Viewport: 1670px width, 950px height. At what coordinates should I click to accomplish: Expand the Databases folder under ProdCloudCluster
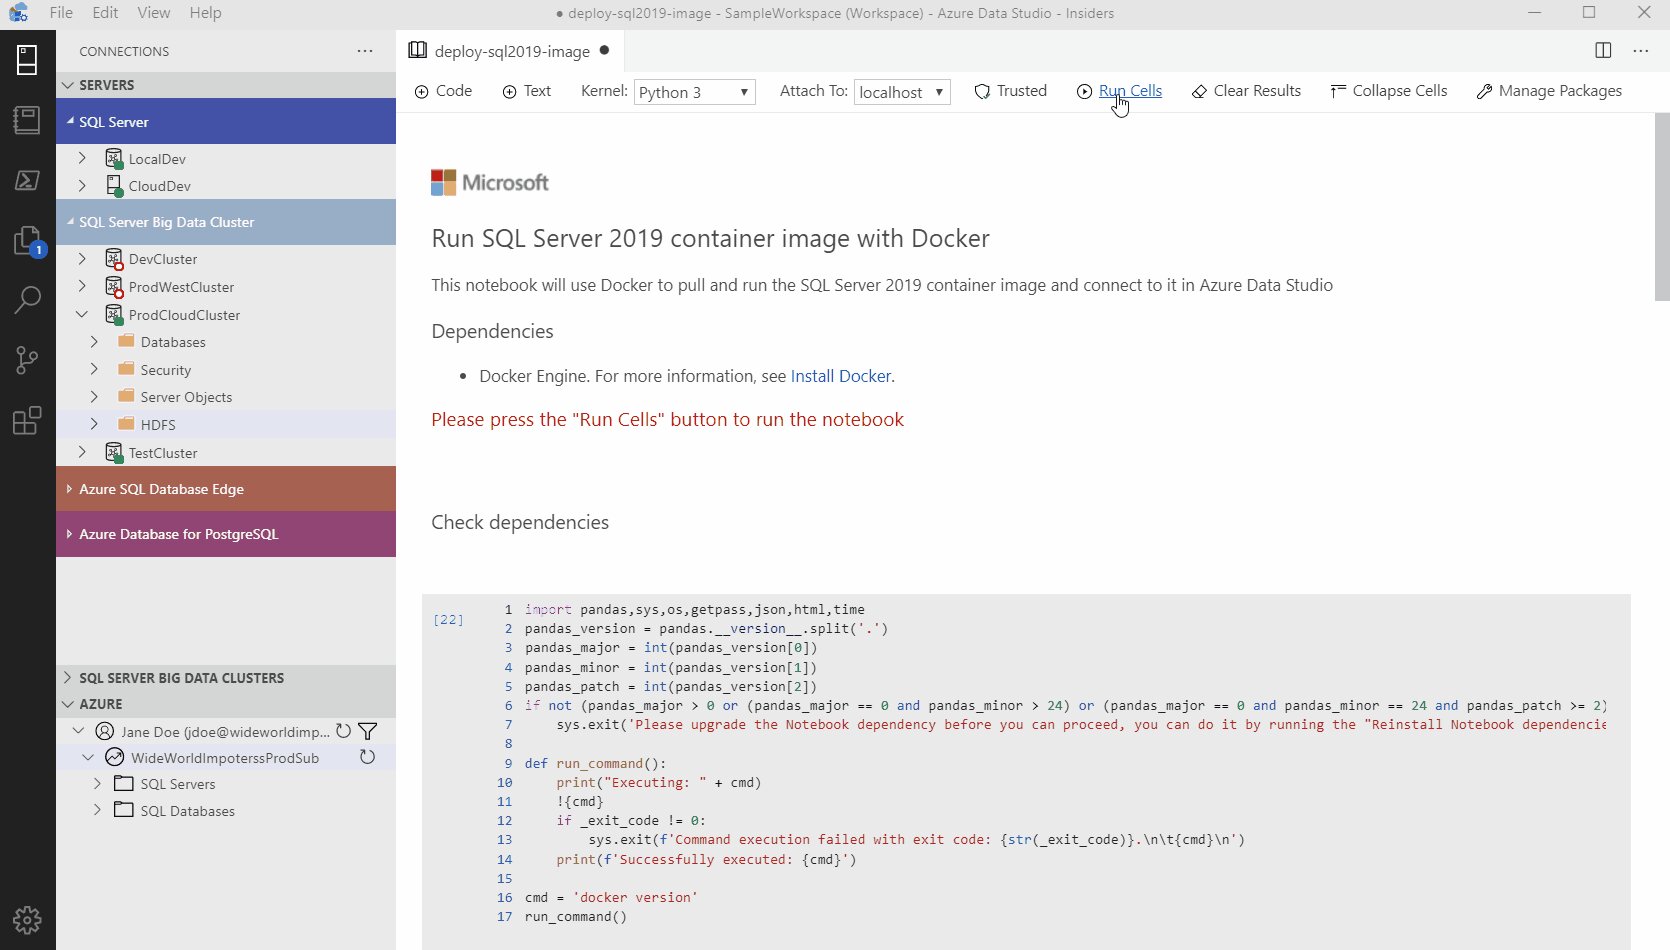[x=95, y=341]
